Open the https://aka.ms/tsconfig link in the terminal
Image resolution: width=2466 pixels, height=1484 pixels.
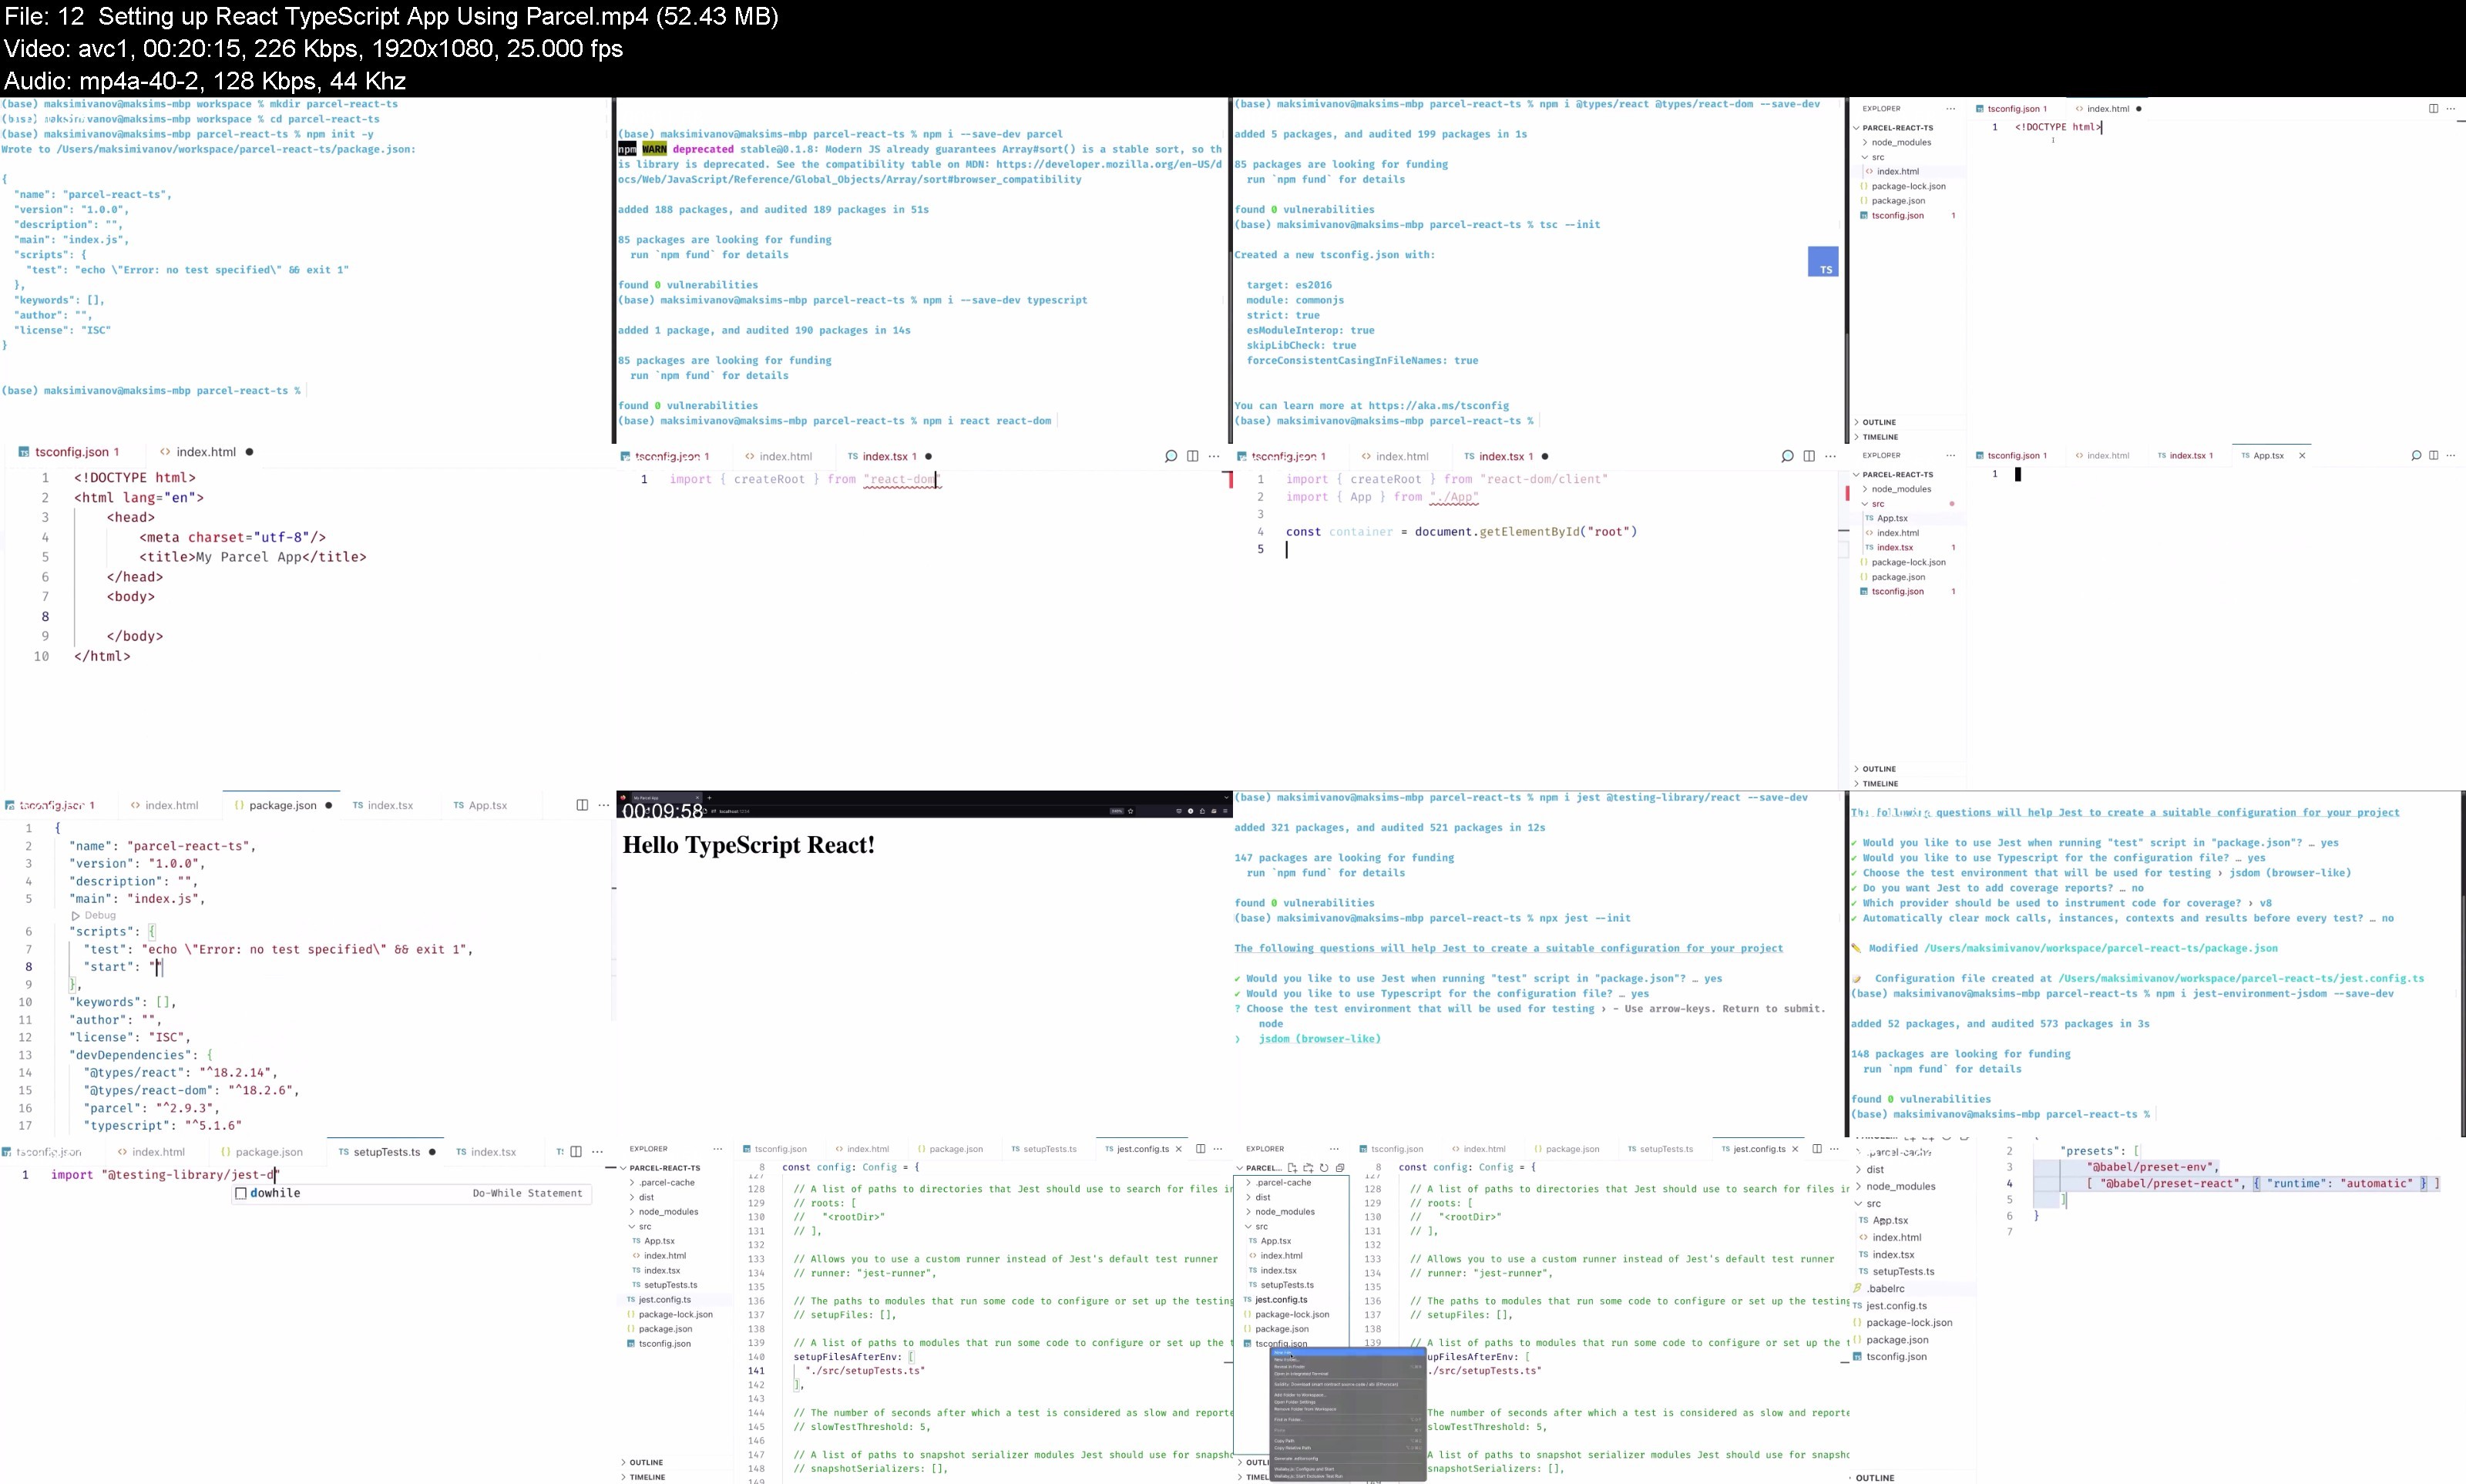(x=1438, y=406)
